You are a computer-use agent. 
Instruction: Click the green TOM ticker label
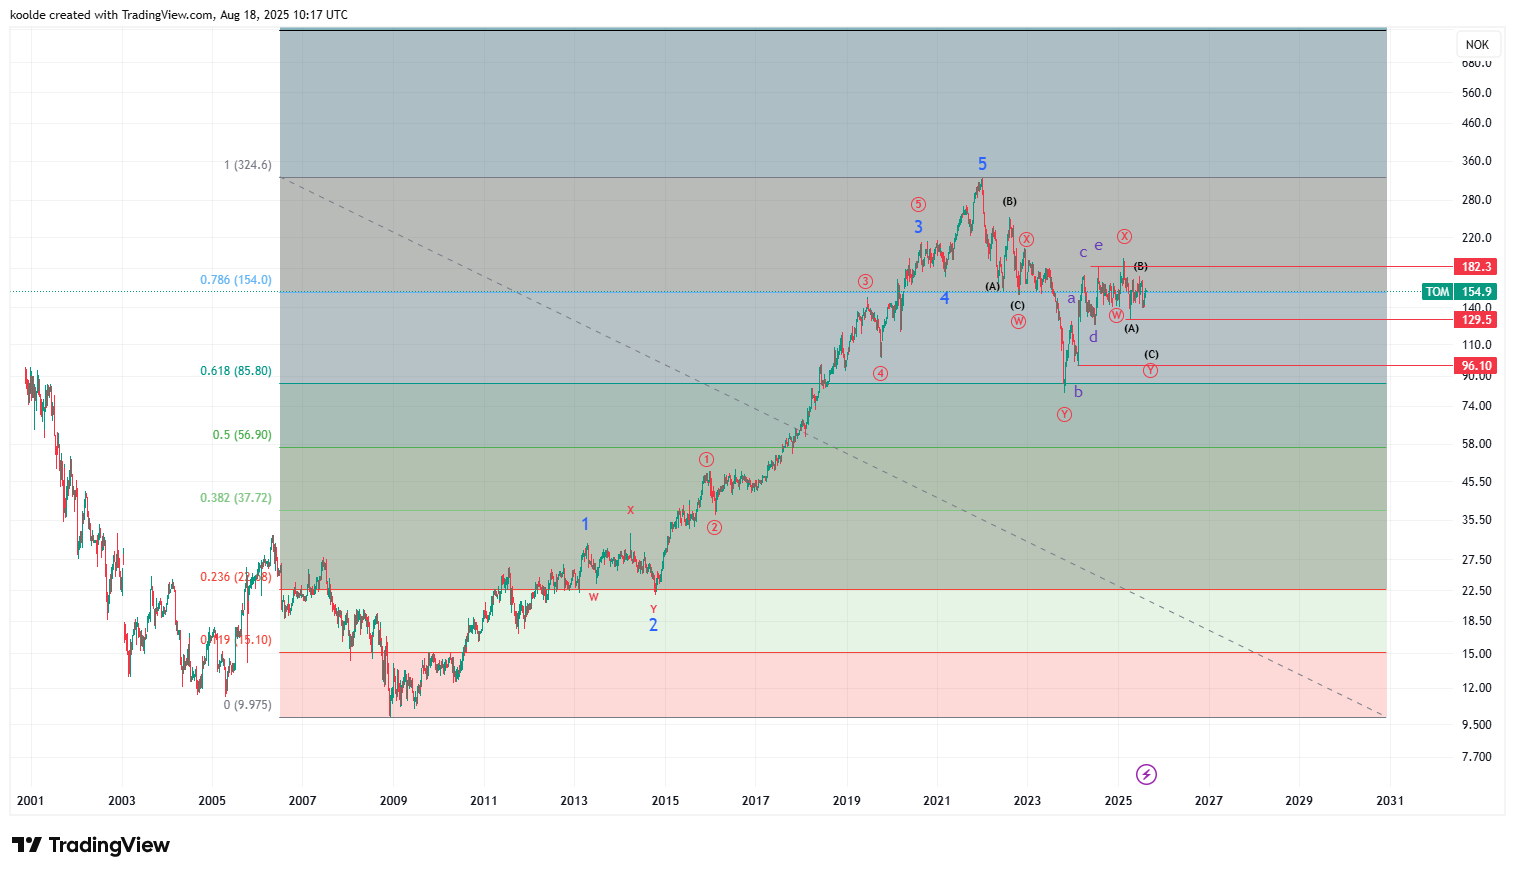pyautogui.click(x=1437, y=292)
